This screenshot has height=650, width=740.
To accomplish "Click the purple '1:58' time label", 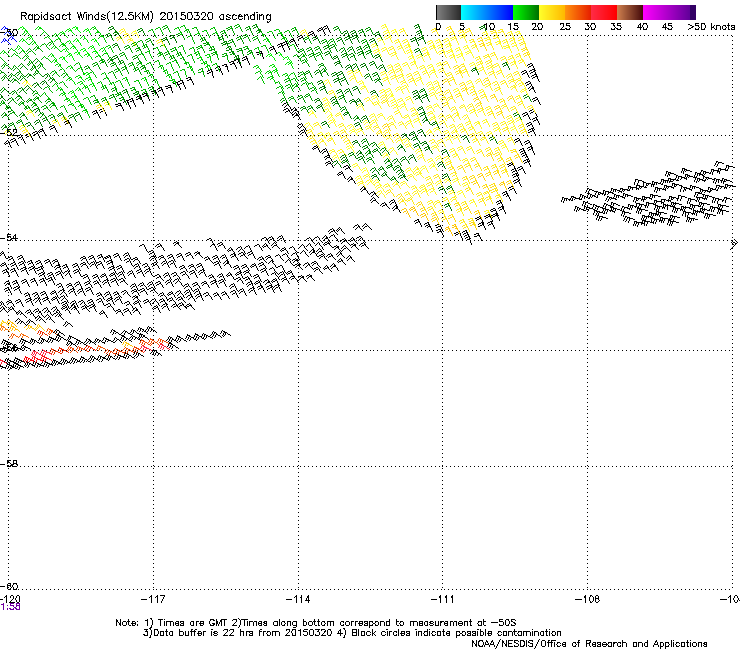I will (10, 607).
